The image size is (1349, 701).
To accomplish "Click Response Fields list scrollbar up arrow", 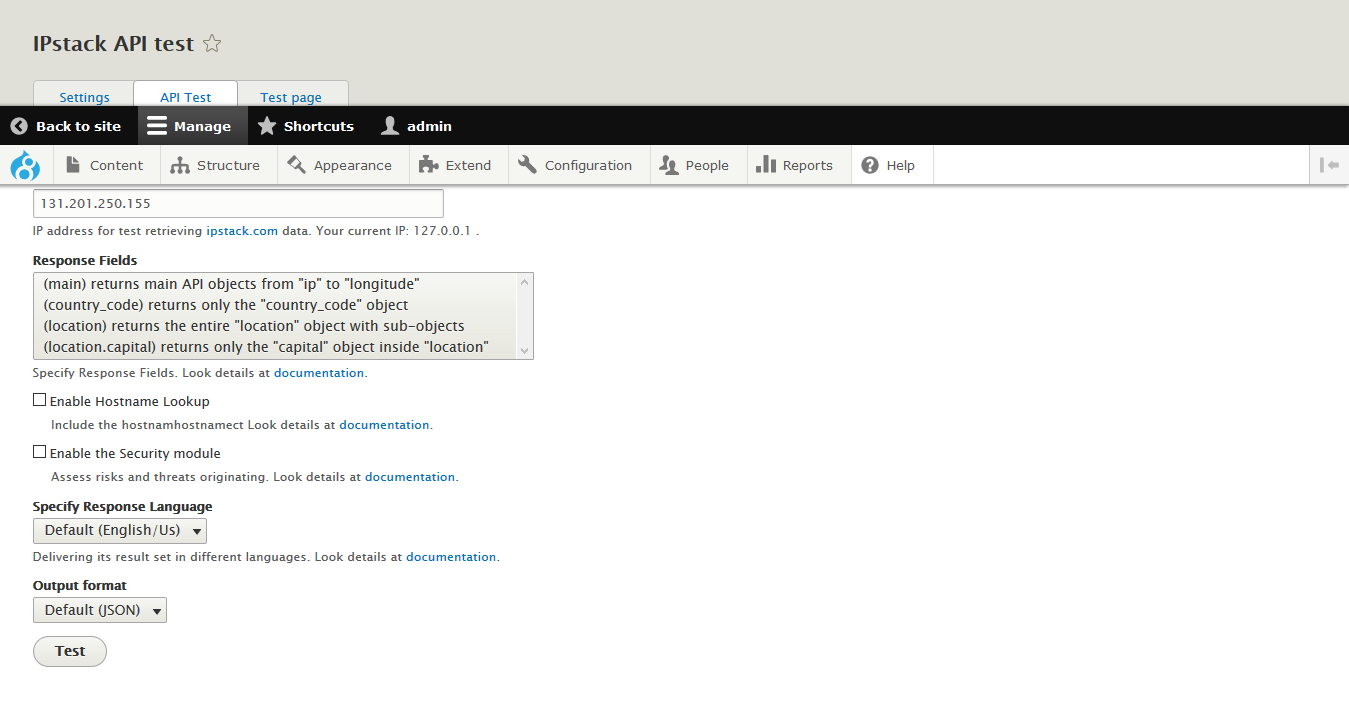I will point(525,282).
